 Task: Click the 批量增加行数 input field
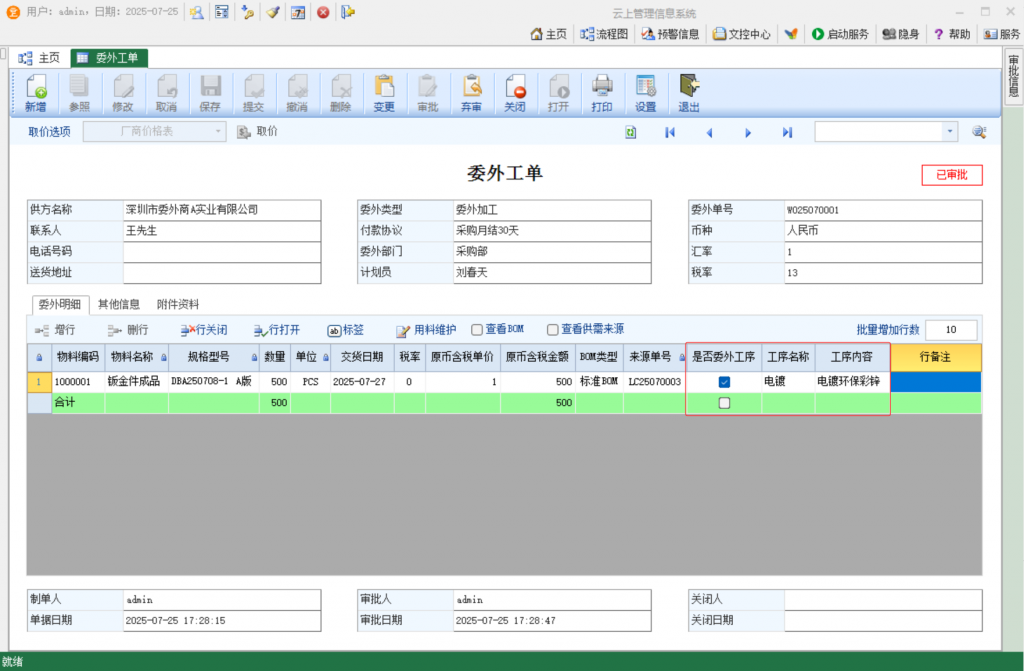pos(951,330)
